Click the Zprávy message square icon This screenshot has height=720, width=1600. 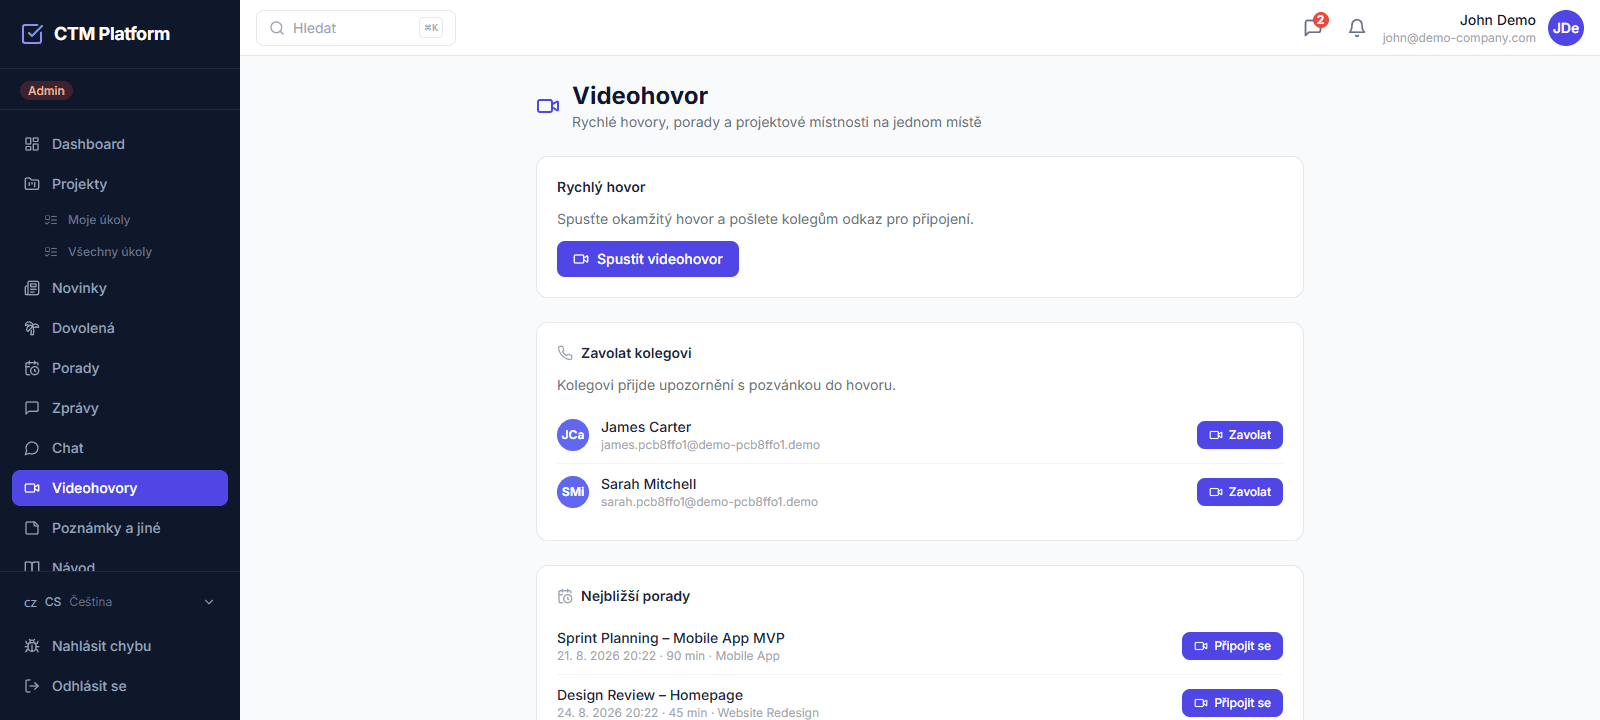32,408
